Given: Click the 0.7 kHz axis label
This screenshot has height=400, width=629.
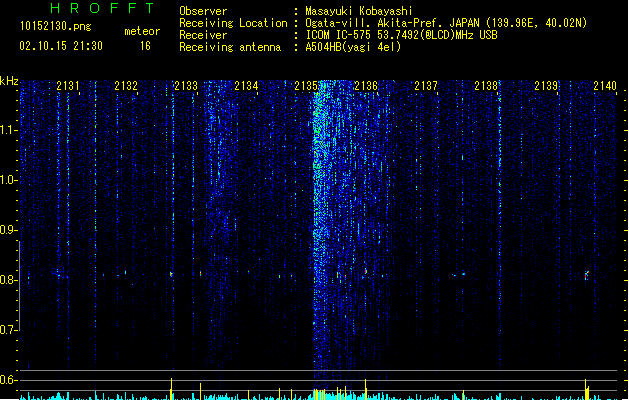Looking at the screenshot, I should click(x=8, y=330).
